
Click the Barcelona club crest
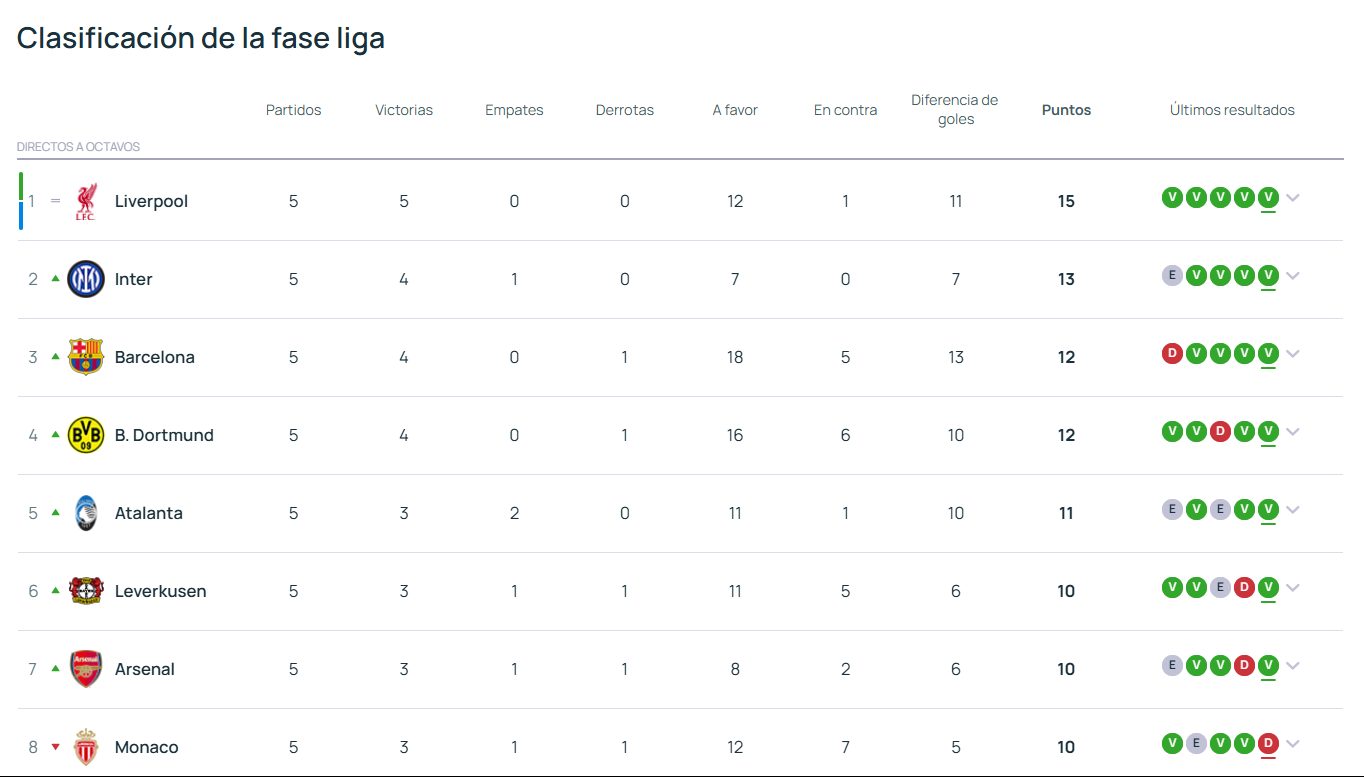[86, 357]
